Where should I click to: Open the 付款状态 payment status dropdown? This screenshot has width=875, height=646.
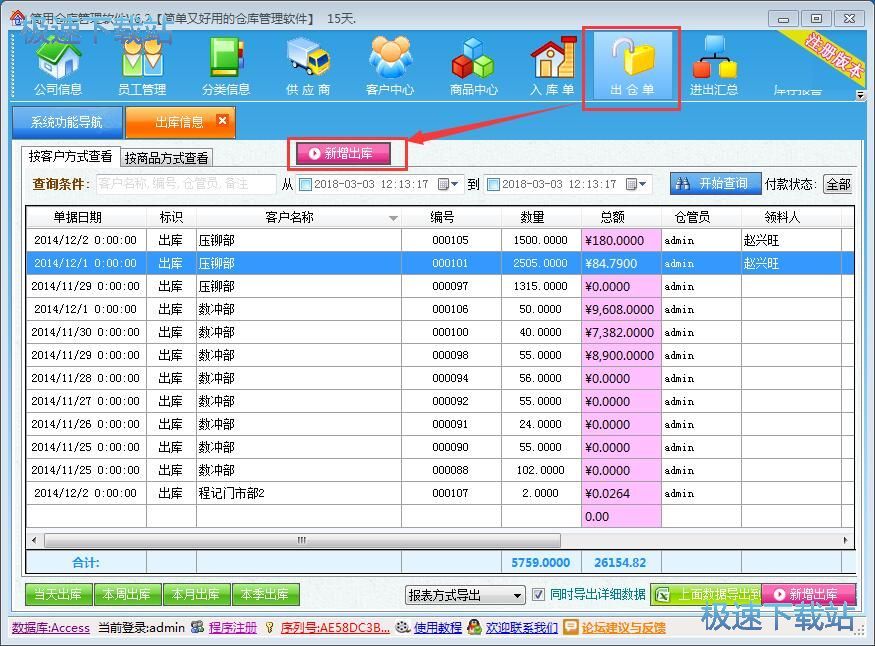(x=837, y=185)
